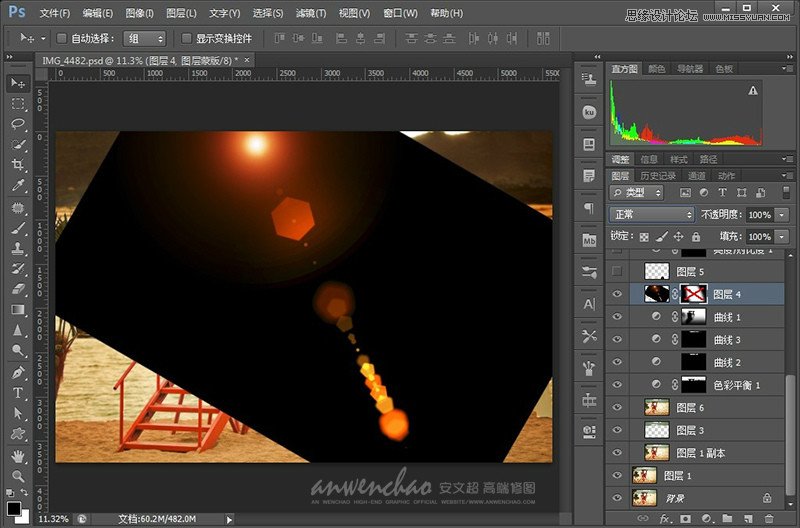This screenshot has width=800, height=528.
Task: Select the Crop tool
Action: pyautogui.click(x=18, y=165)
